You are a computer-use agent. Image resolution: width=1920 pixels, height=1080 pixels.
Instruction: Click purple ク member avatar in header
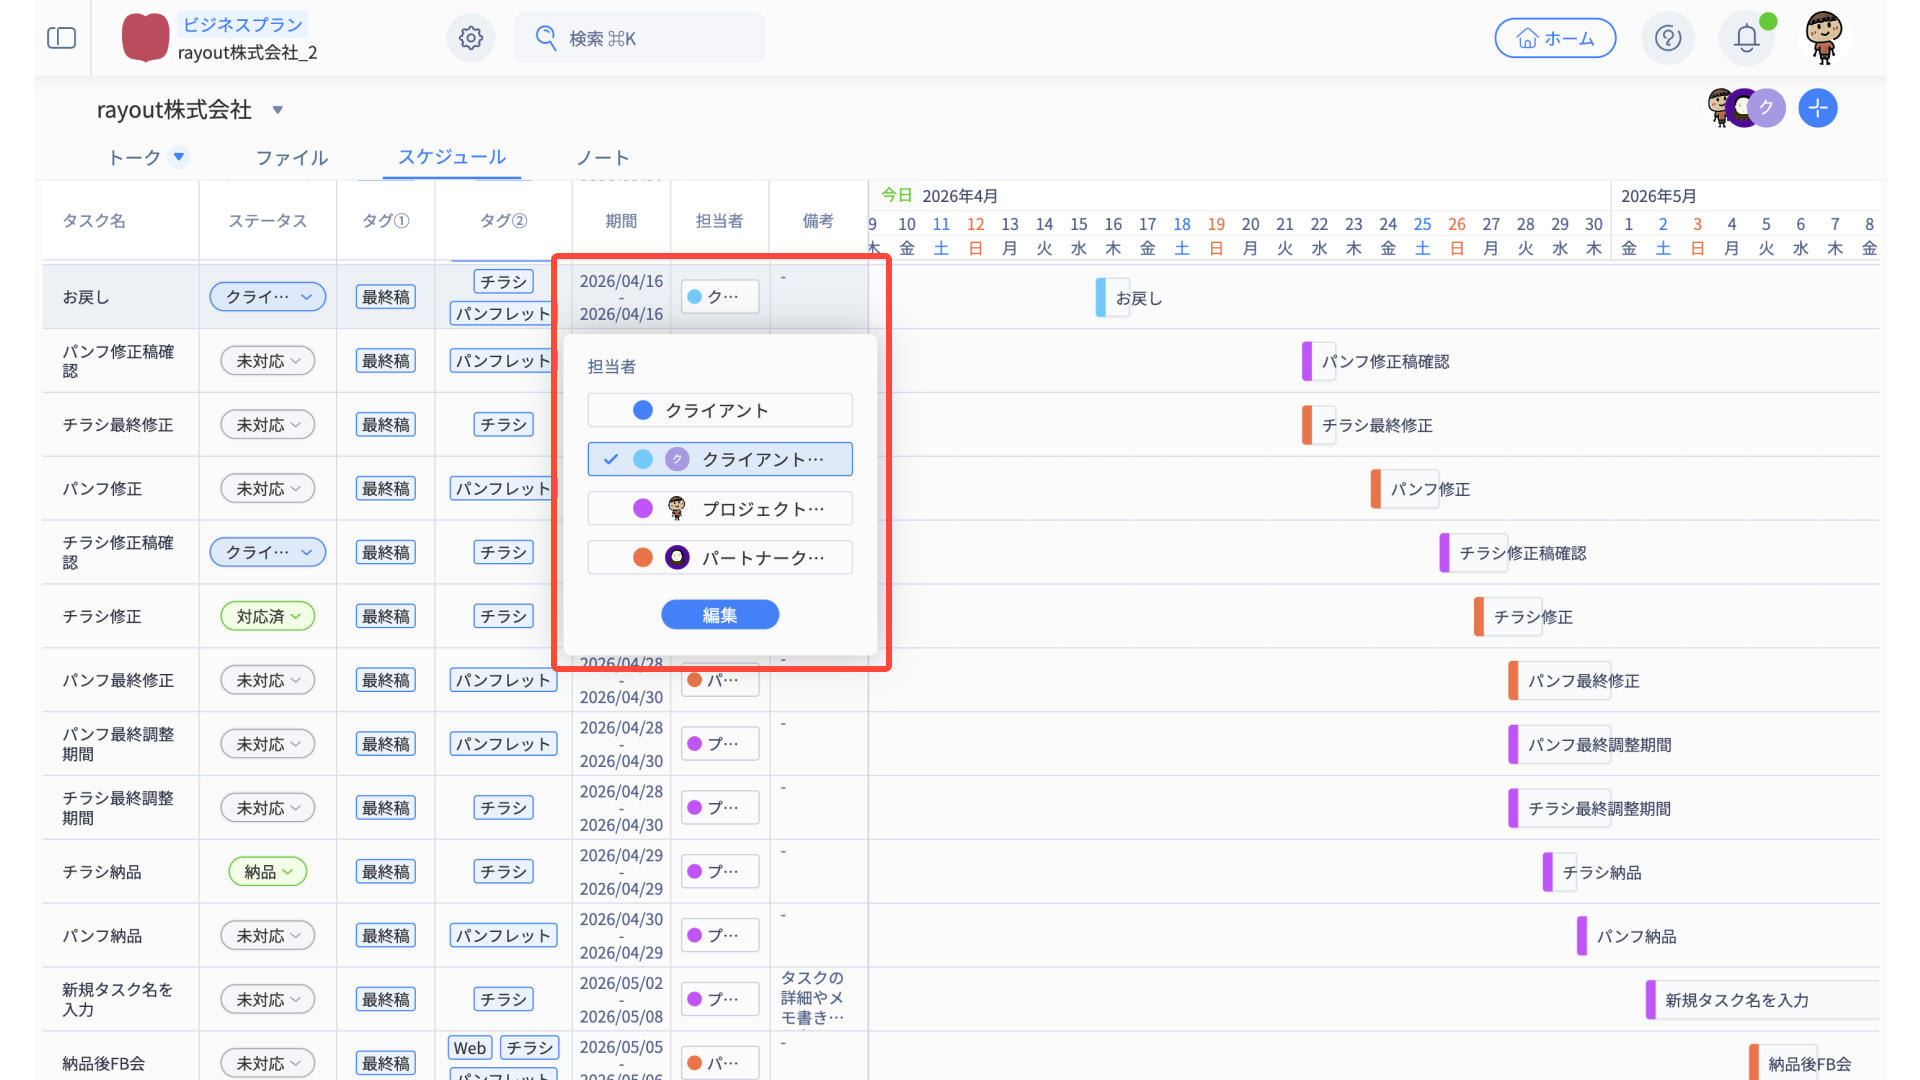pyautogui.click(x=1767, y=108)
